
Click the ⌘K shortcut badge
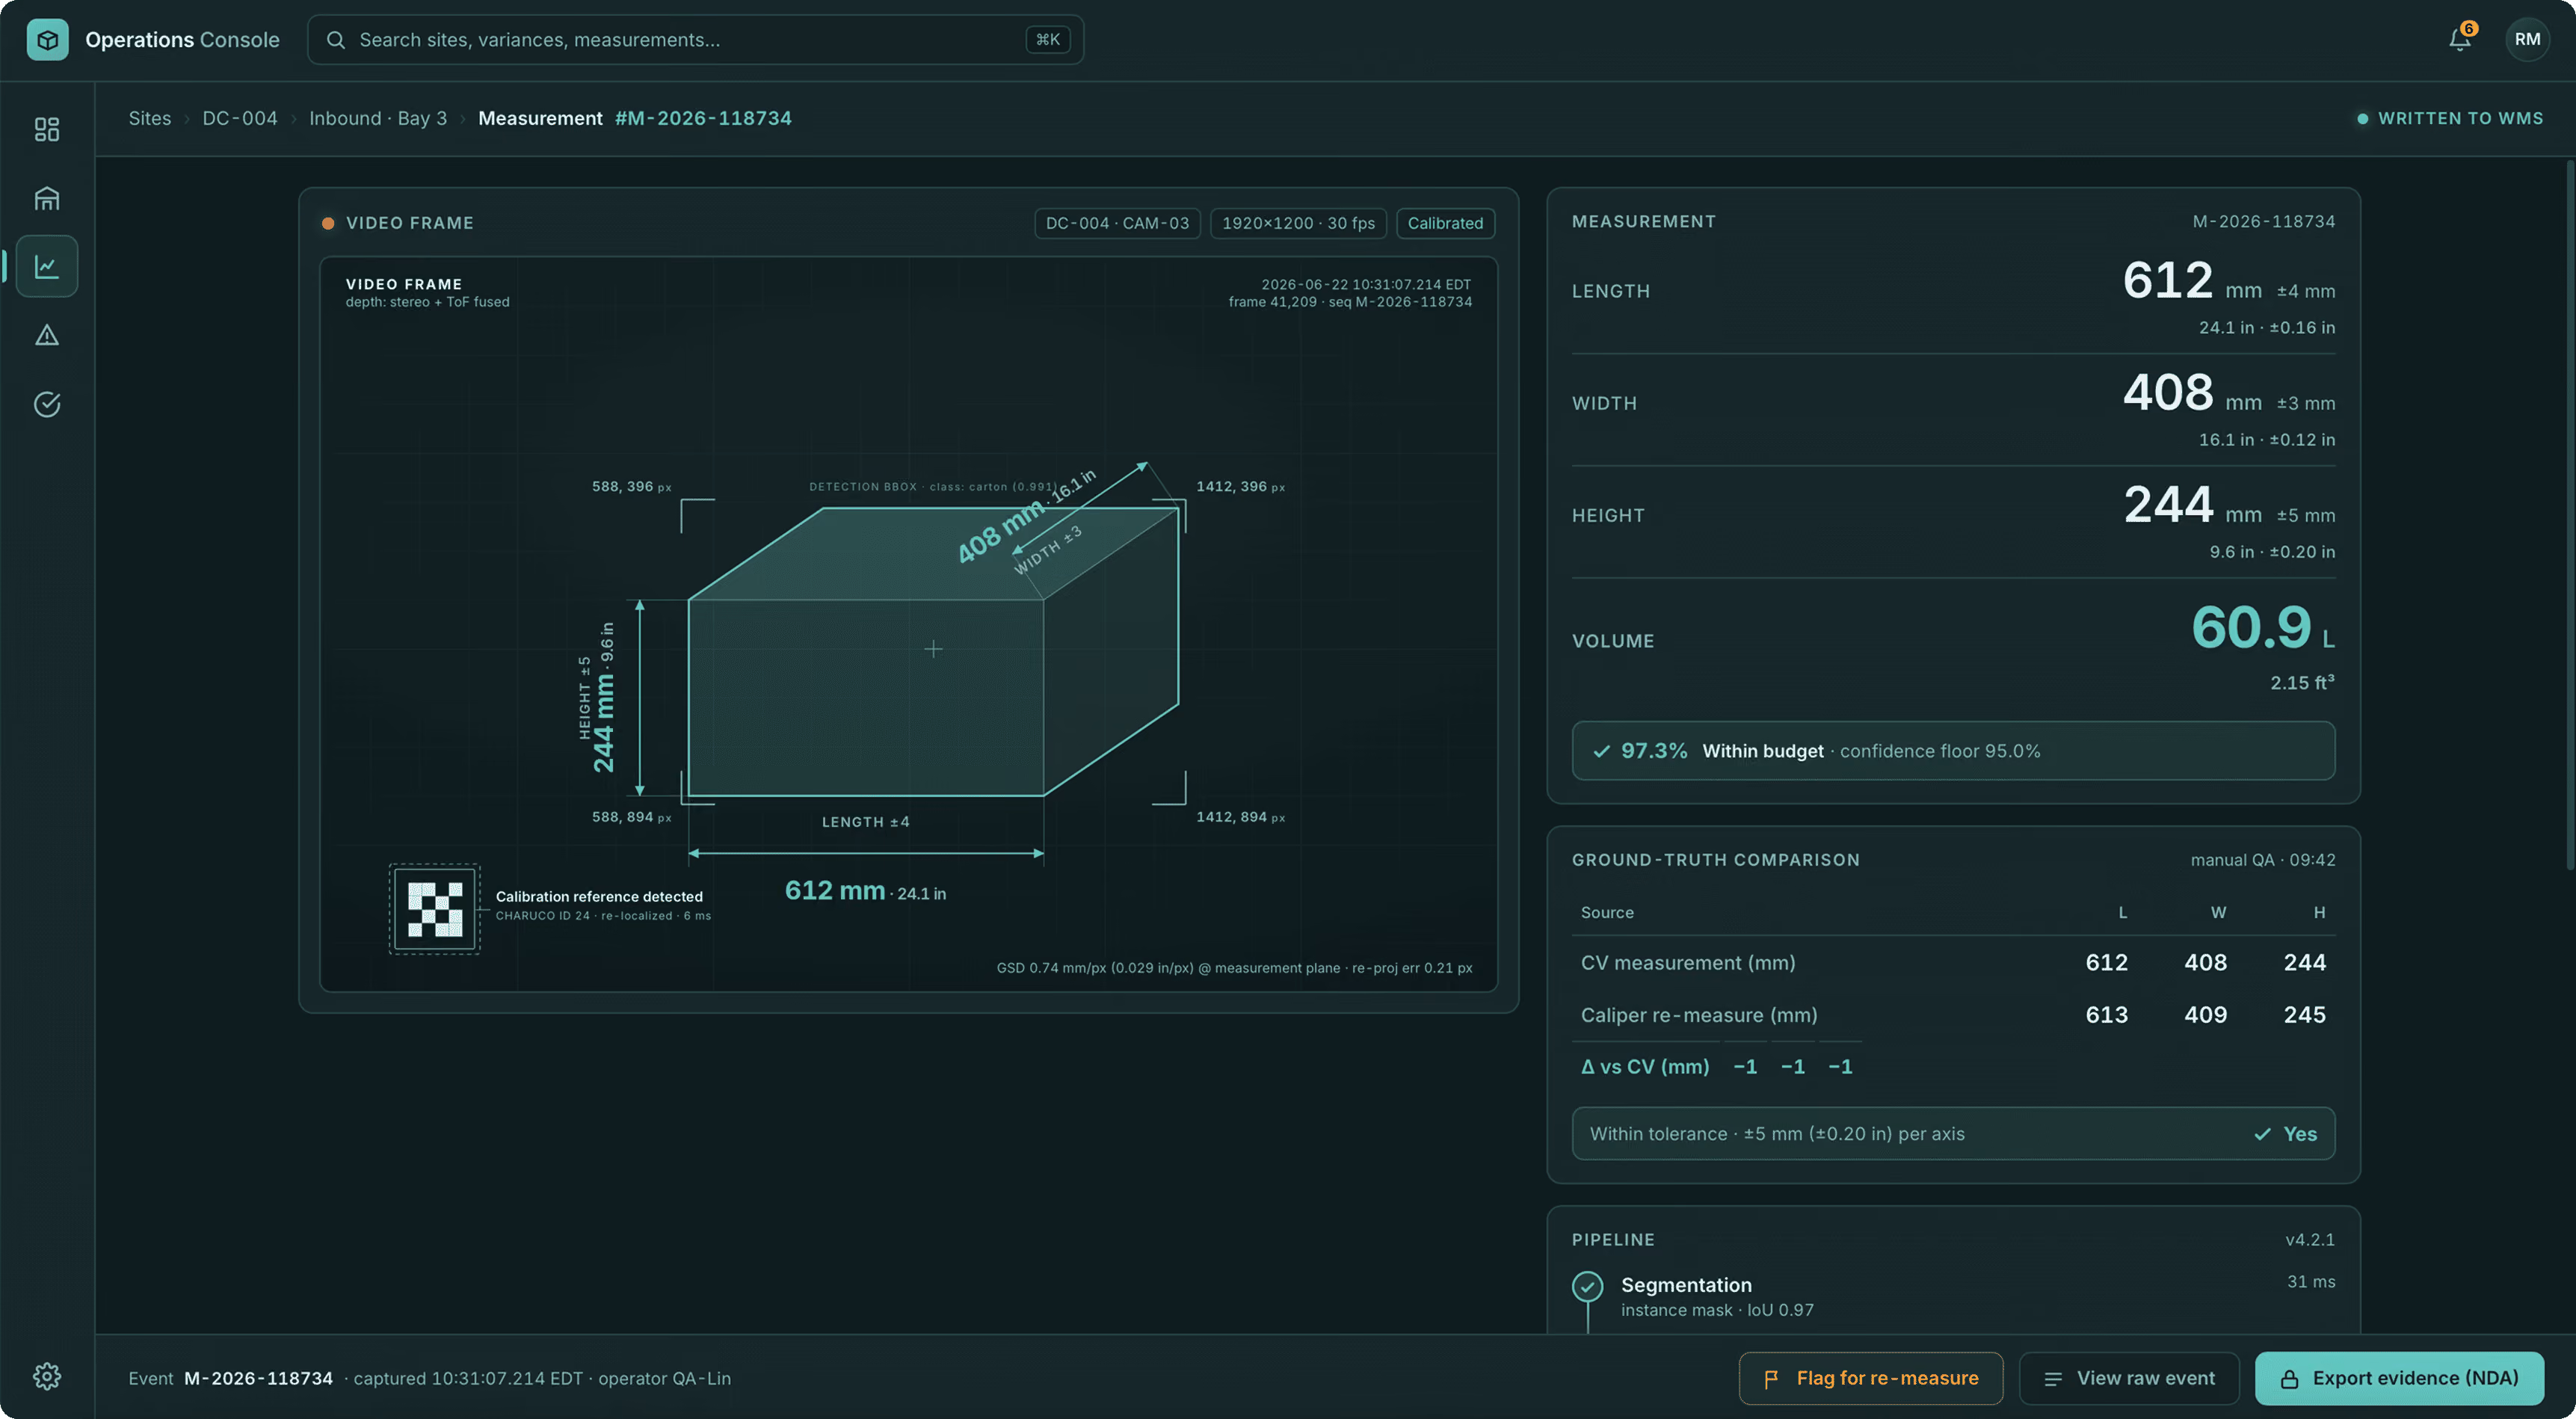(x=1047, y=40)
